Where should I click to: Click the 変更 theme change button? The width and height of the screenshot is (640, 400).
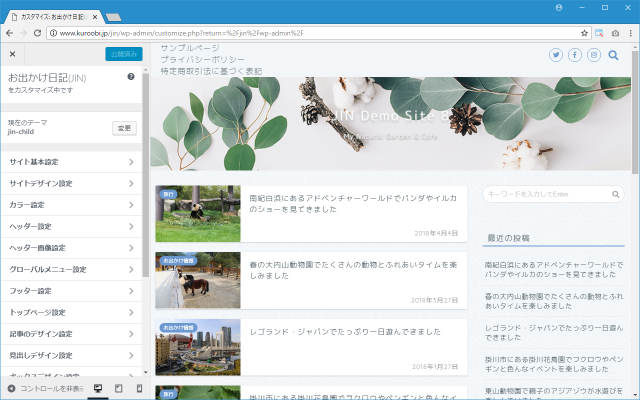[x=124, y=128]
